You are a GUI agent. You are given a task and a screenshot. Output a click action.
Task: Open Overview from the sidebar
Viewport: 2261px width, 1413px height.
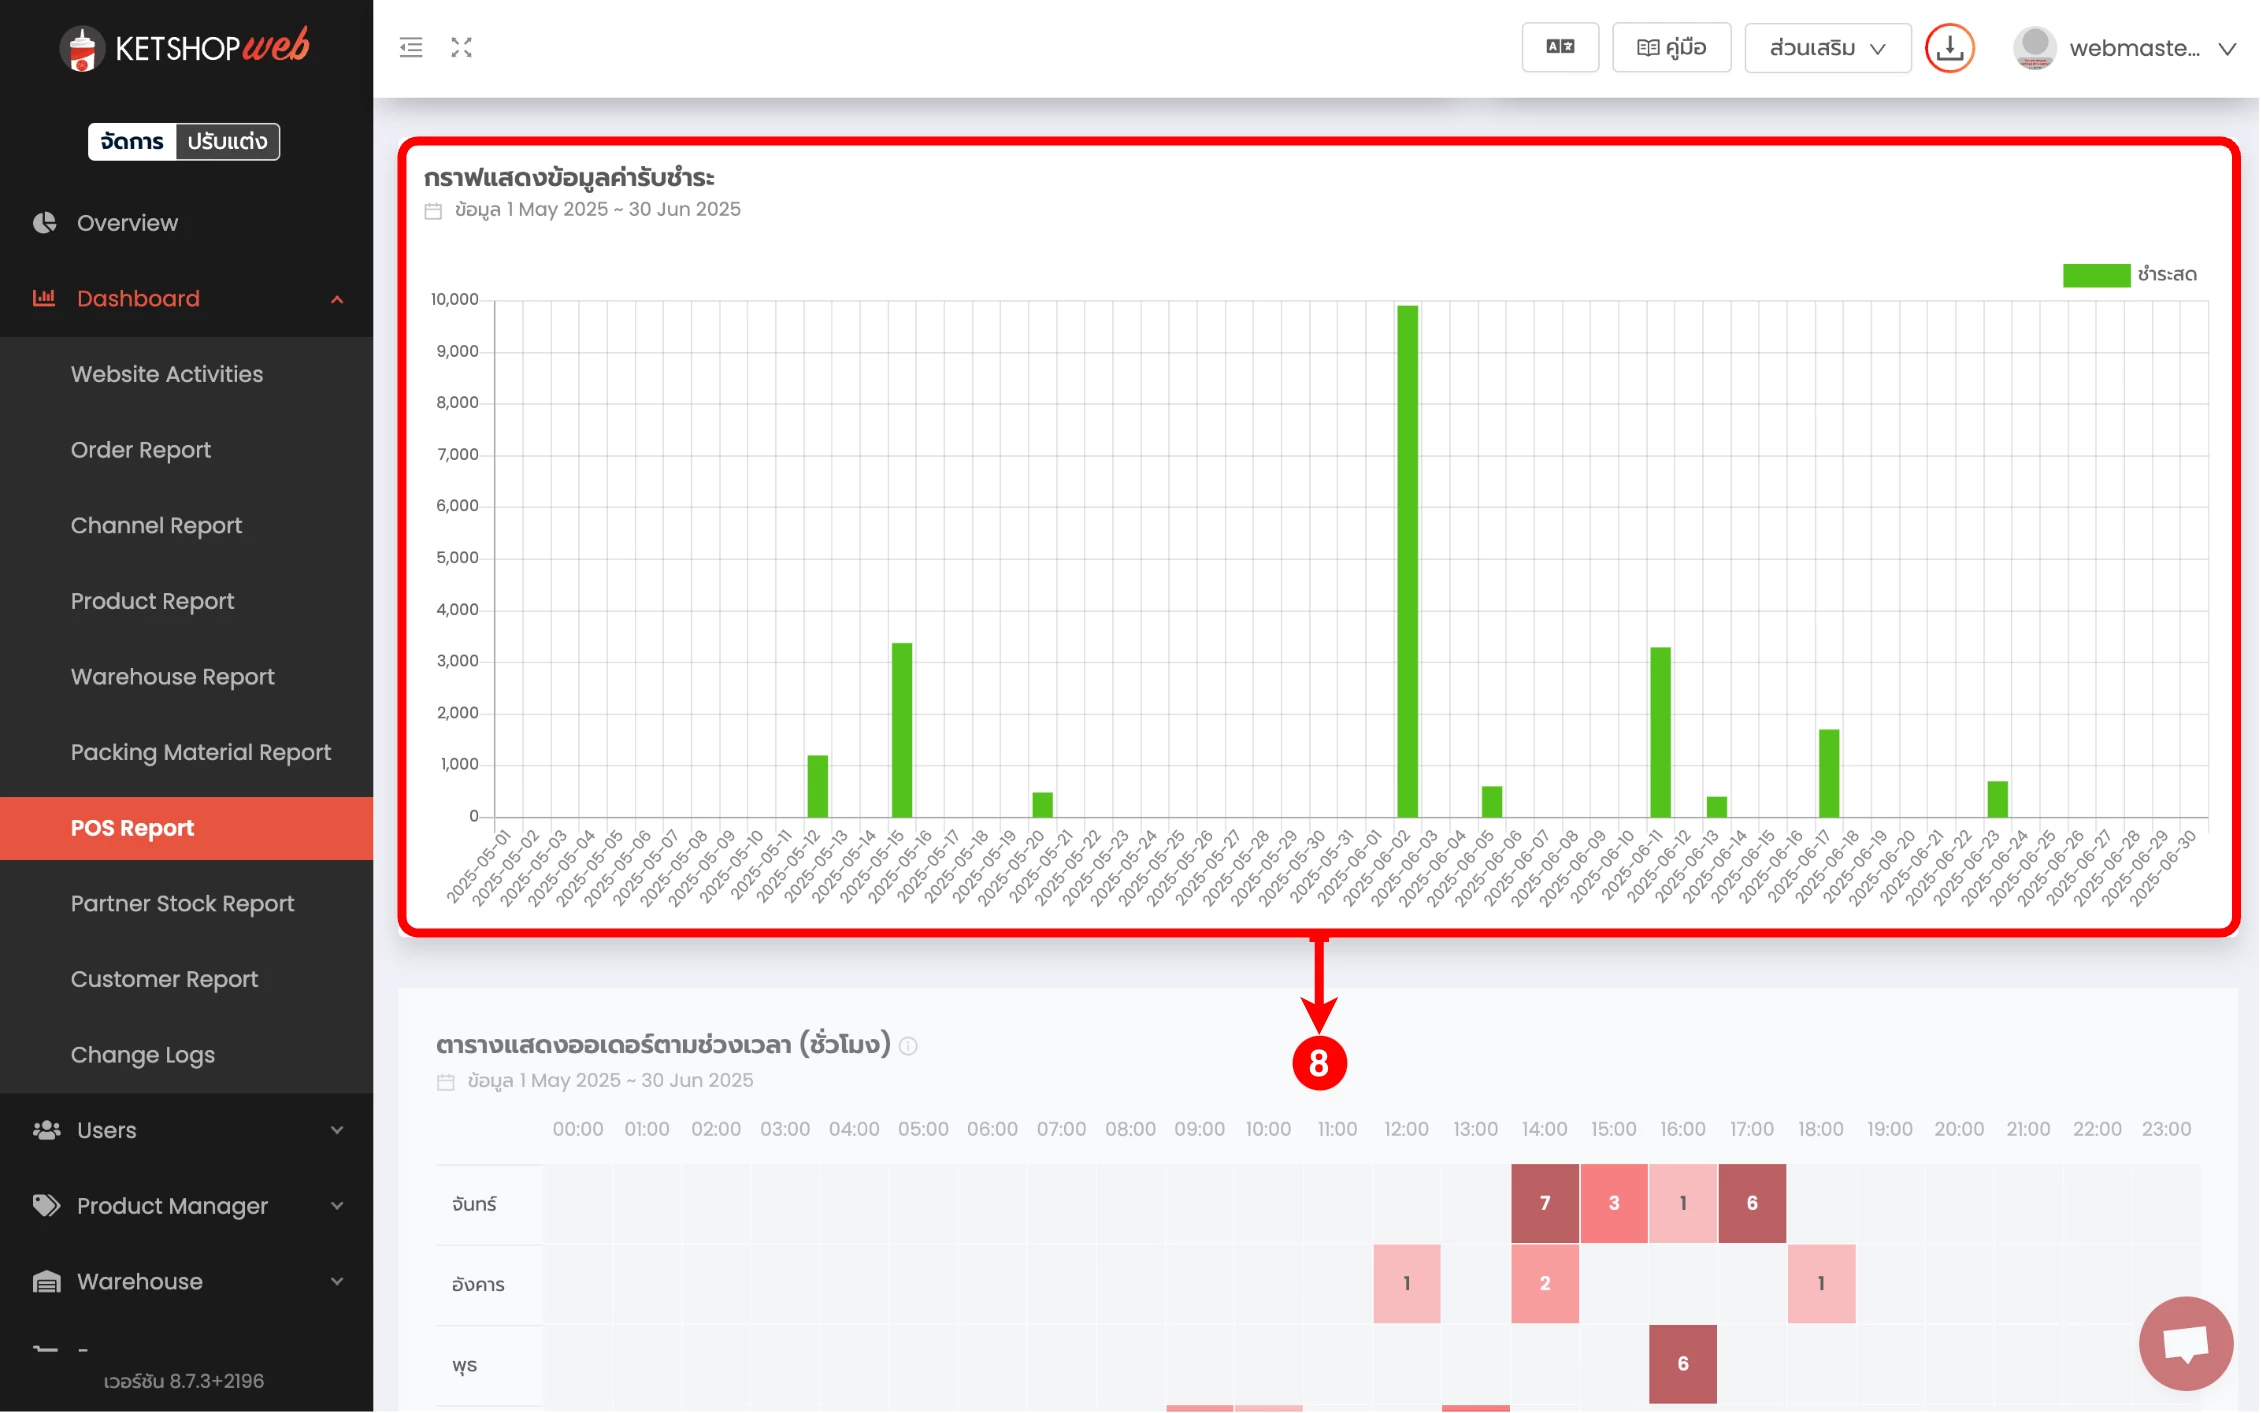tap(127, 223)
